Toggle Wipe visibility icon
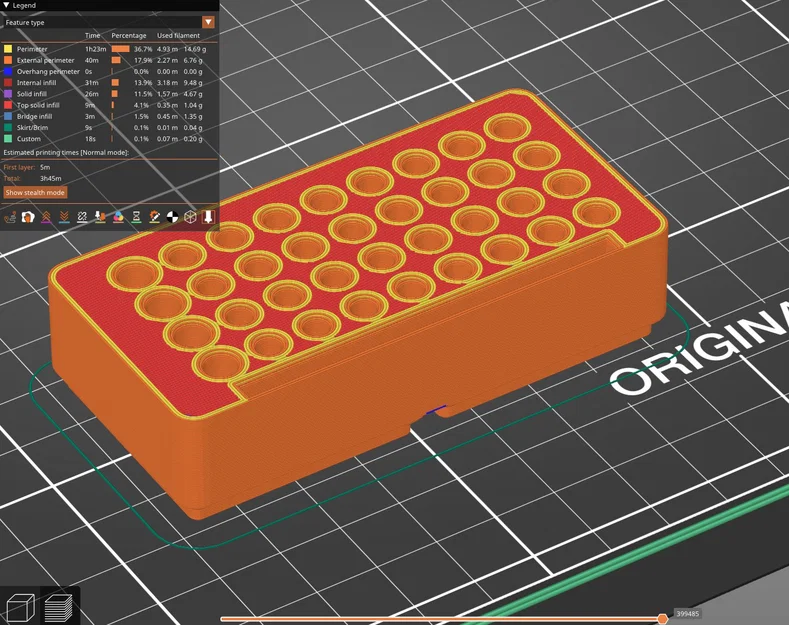Screen dimensions: 789x625 28,217
